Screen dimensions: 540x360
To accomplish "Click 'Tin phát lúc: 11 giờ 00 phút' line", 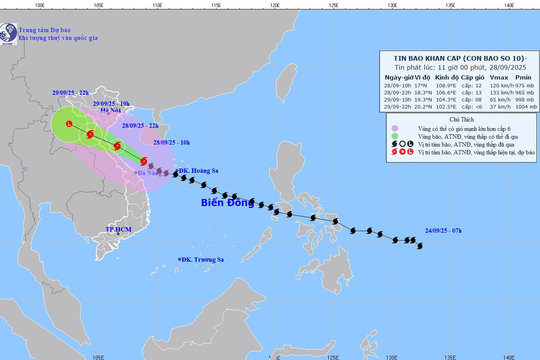I will click(x=460, y=67).
